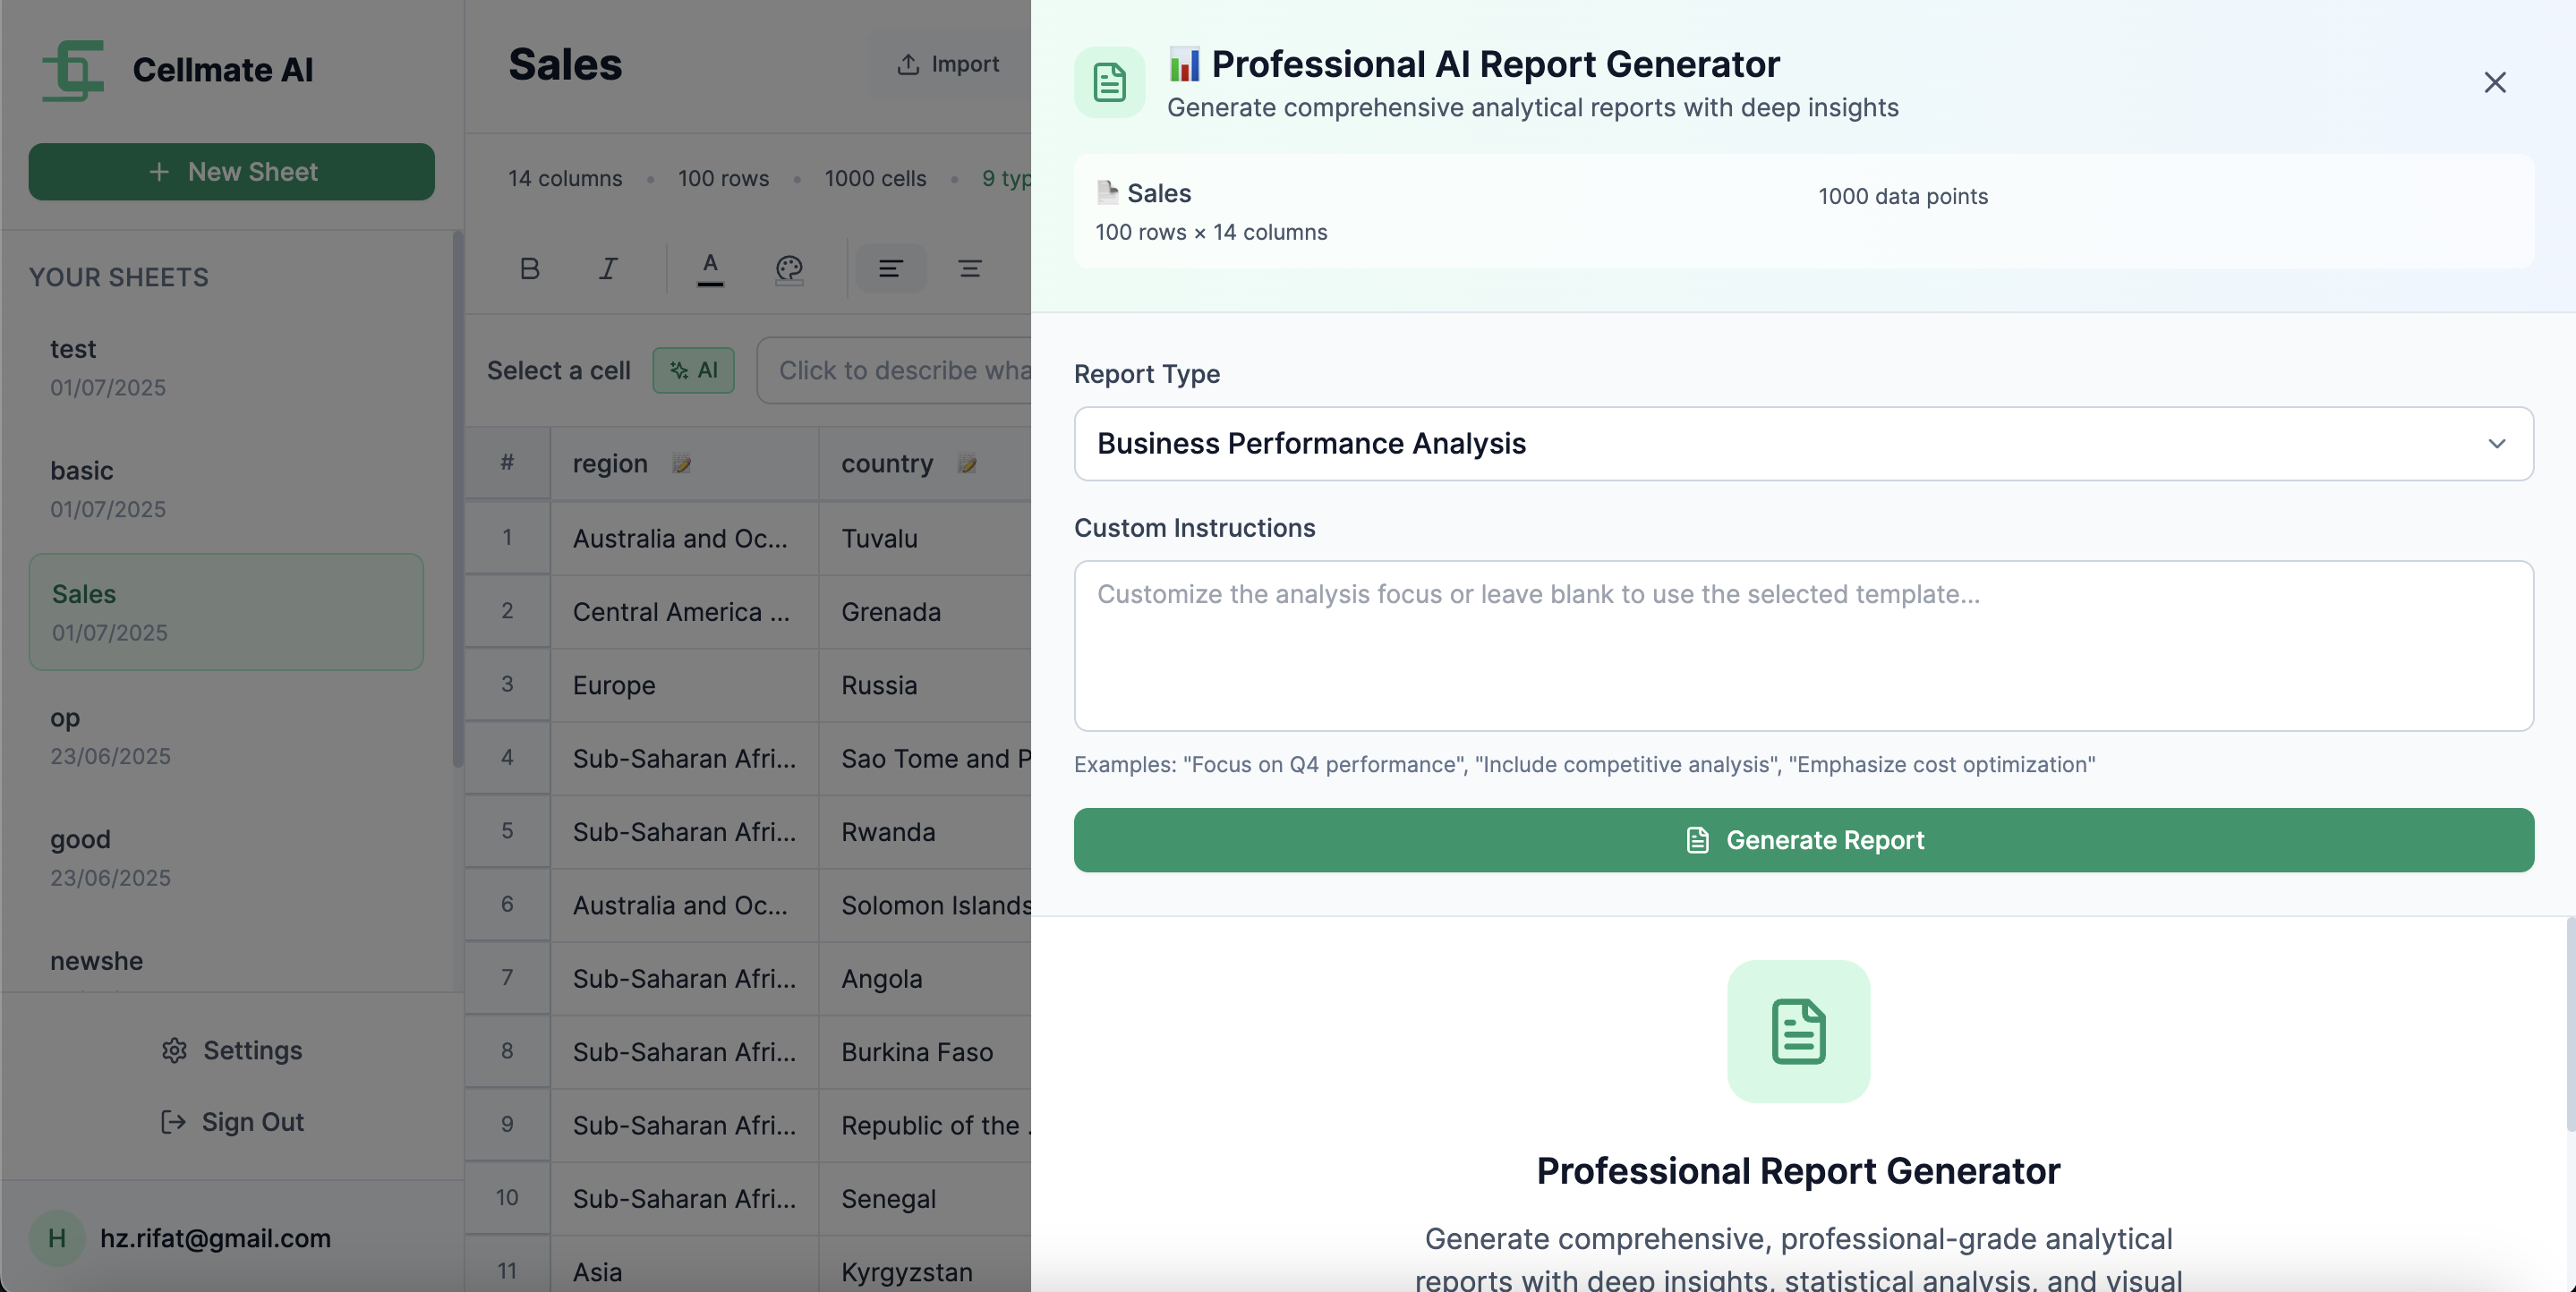2576x1292 pixels.
Task: Select left text alignment
Action: click(890, 268)
